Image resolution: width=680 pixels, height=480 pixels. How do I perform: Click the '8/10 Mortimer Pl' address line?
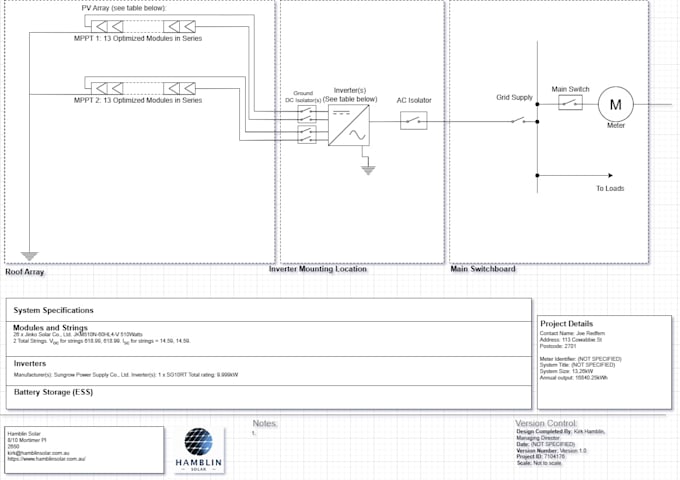click(26, 440)
